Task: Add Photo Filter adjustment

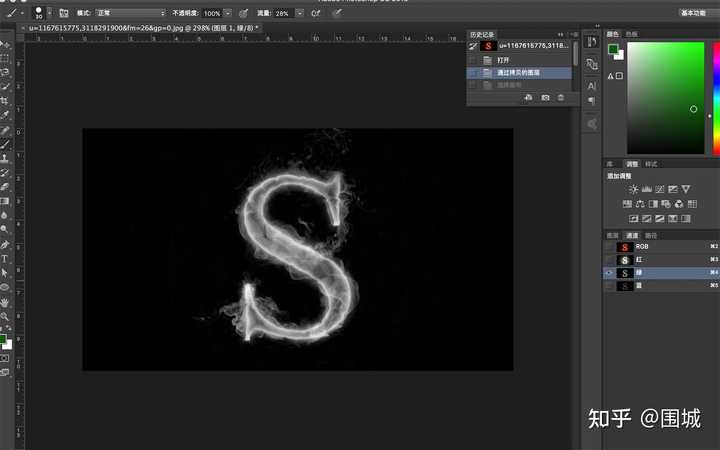Action: (666, 204)
